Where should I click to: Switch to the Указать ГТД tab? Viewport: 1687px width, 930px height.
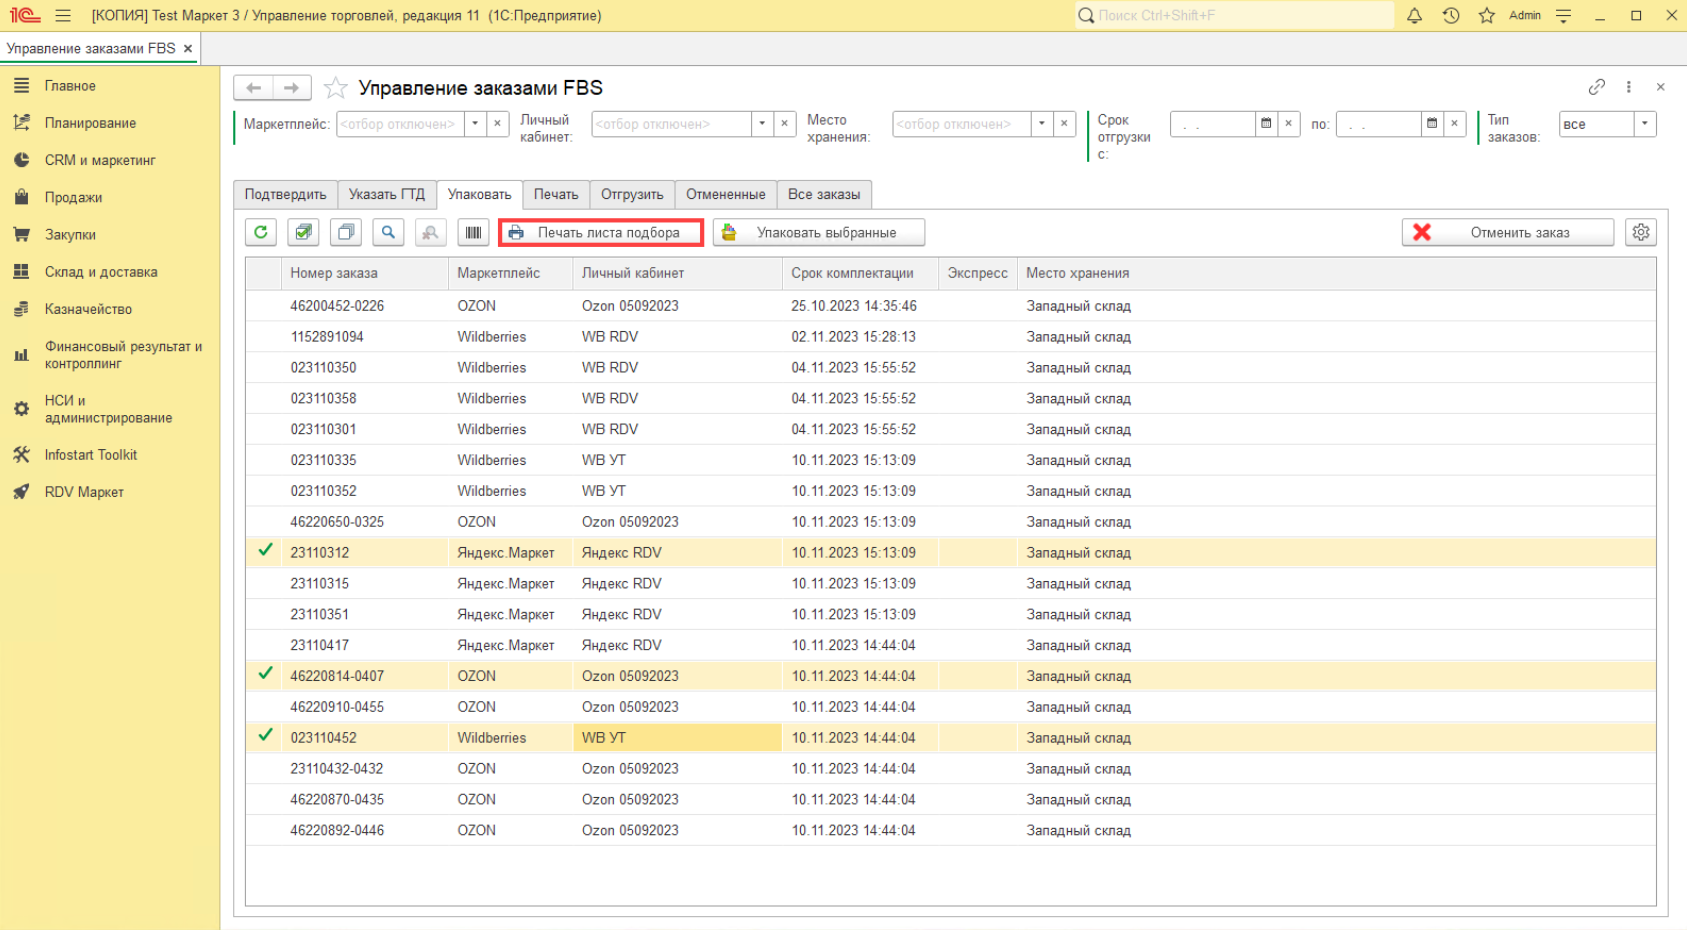click(x=387, y=194)
